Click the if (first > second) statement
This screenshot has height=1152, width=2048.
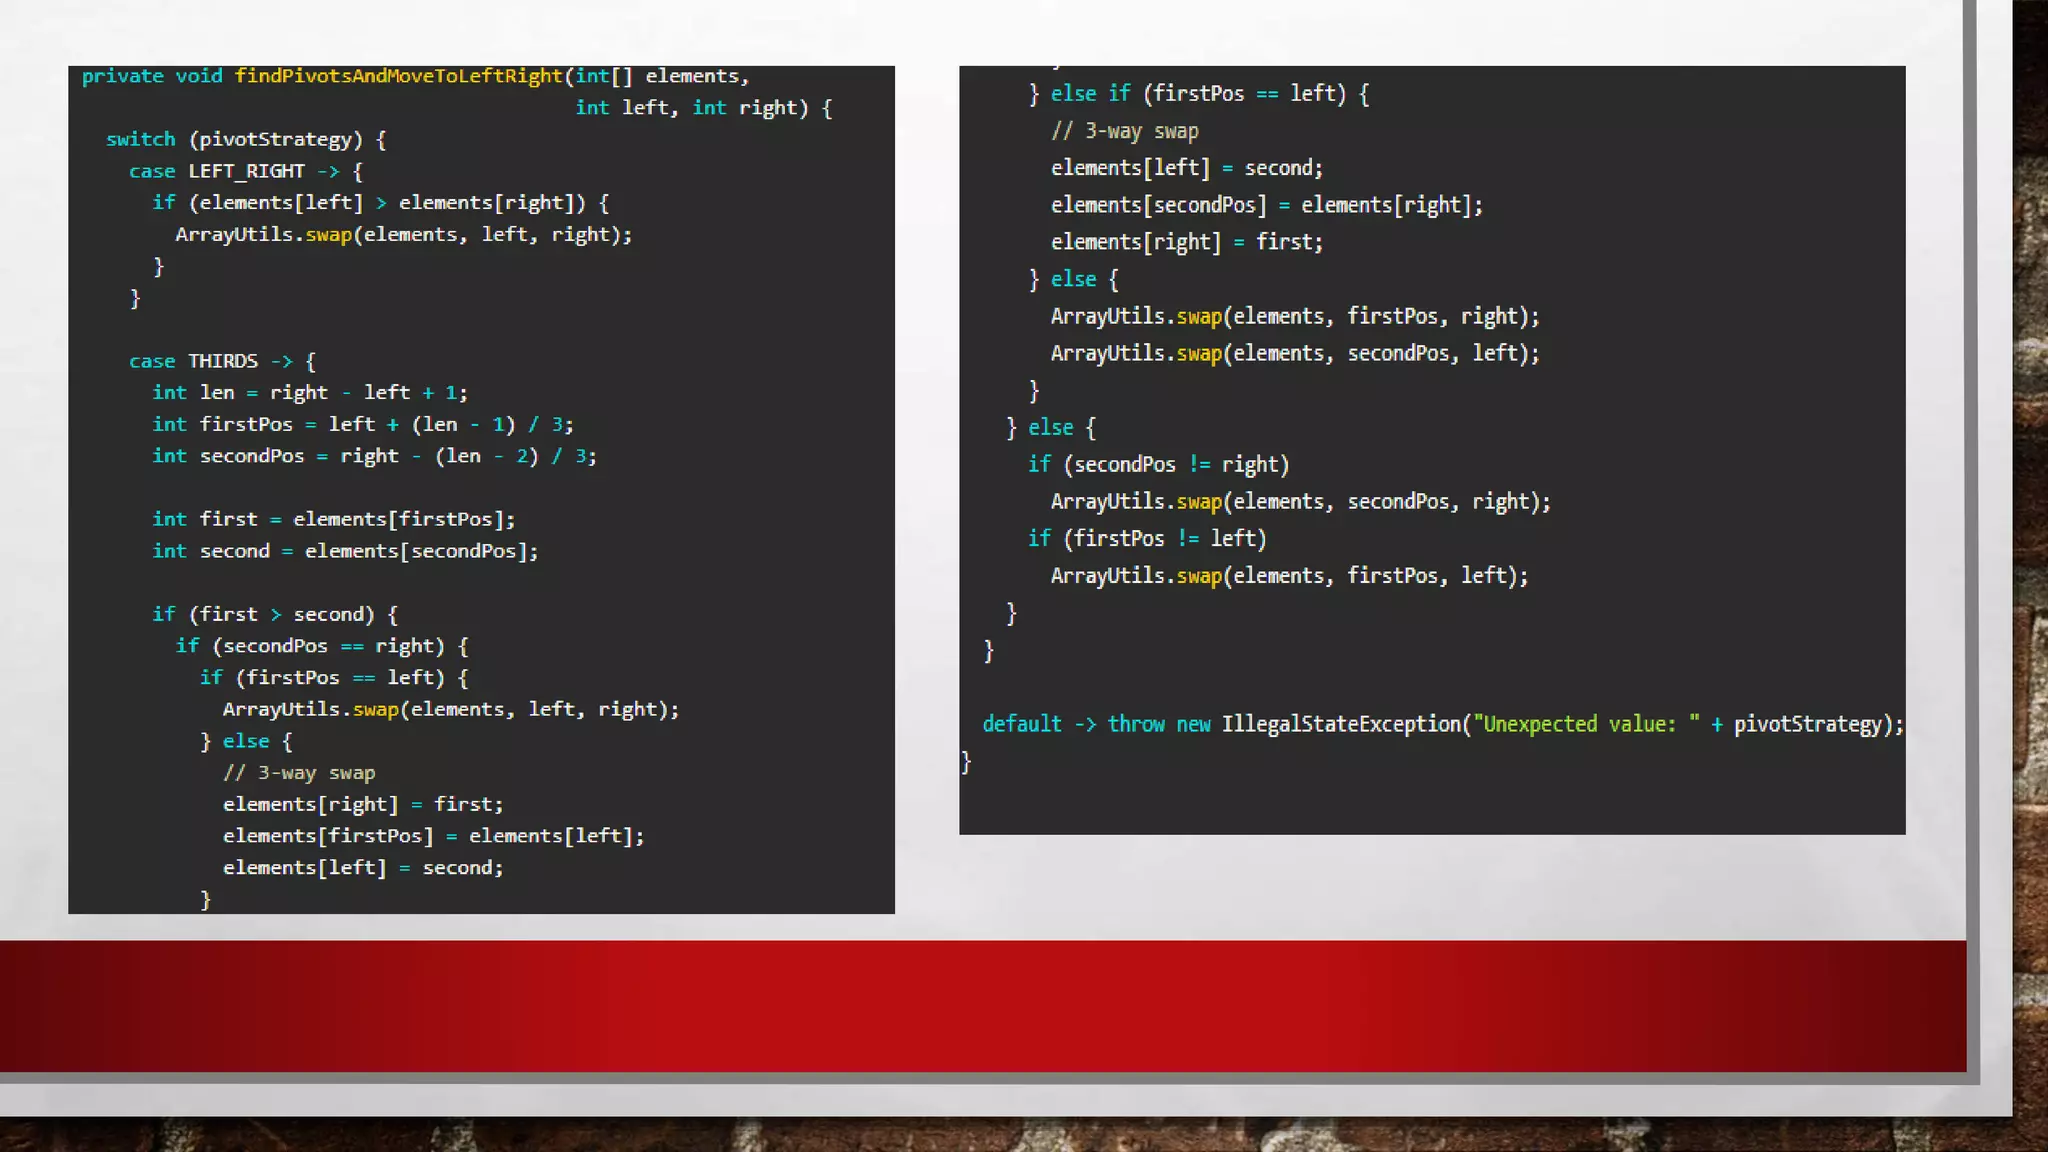click(x=274, y=614)
